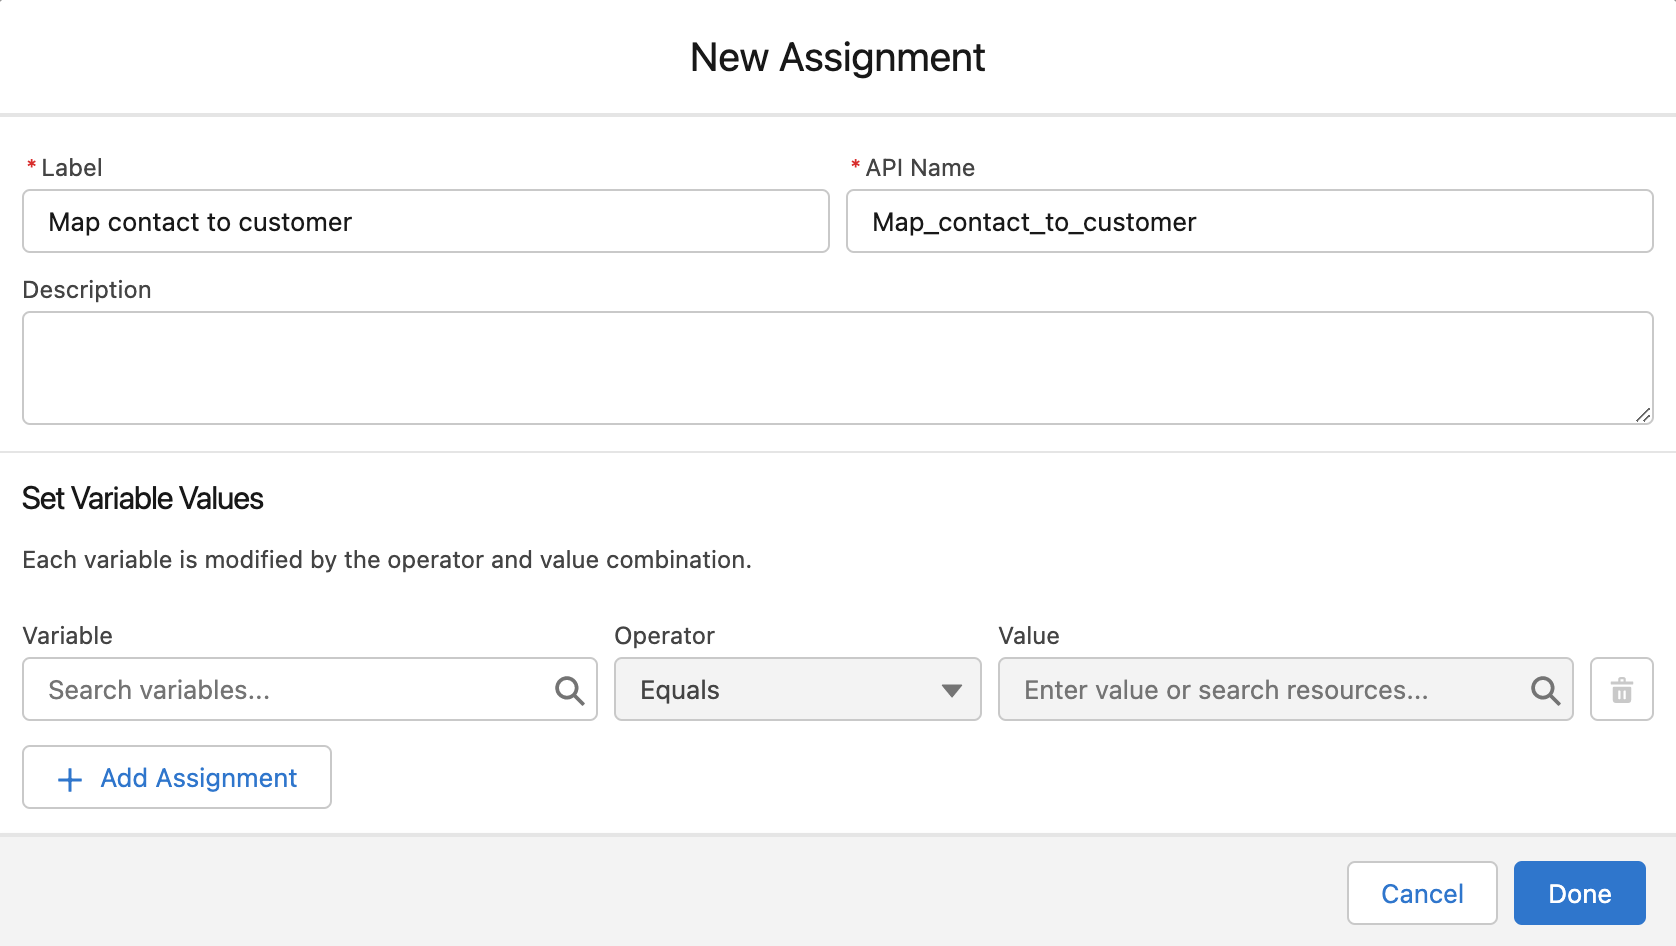Click the Add Assignment button
The width and height of the screenshot is (1676, 946).
[x=176, y=777]
